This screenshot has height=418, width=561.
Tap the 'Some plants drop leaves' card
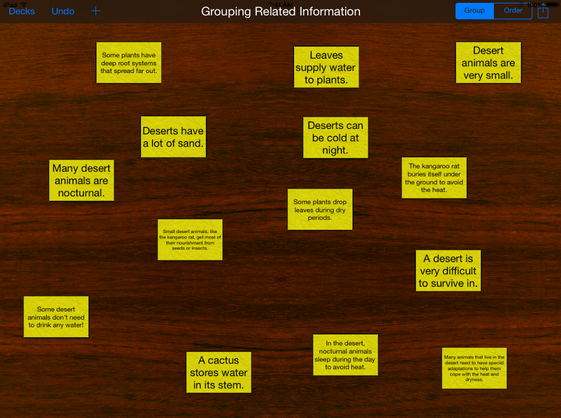(320, 209)
